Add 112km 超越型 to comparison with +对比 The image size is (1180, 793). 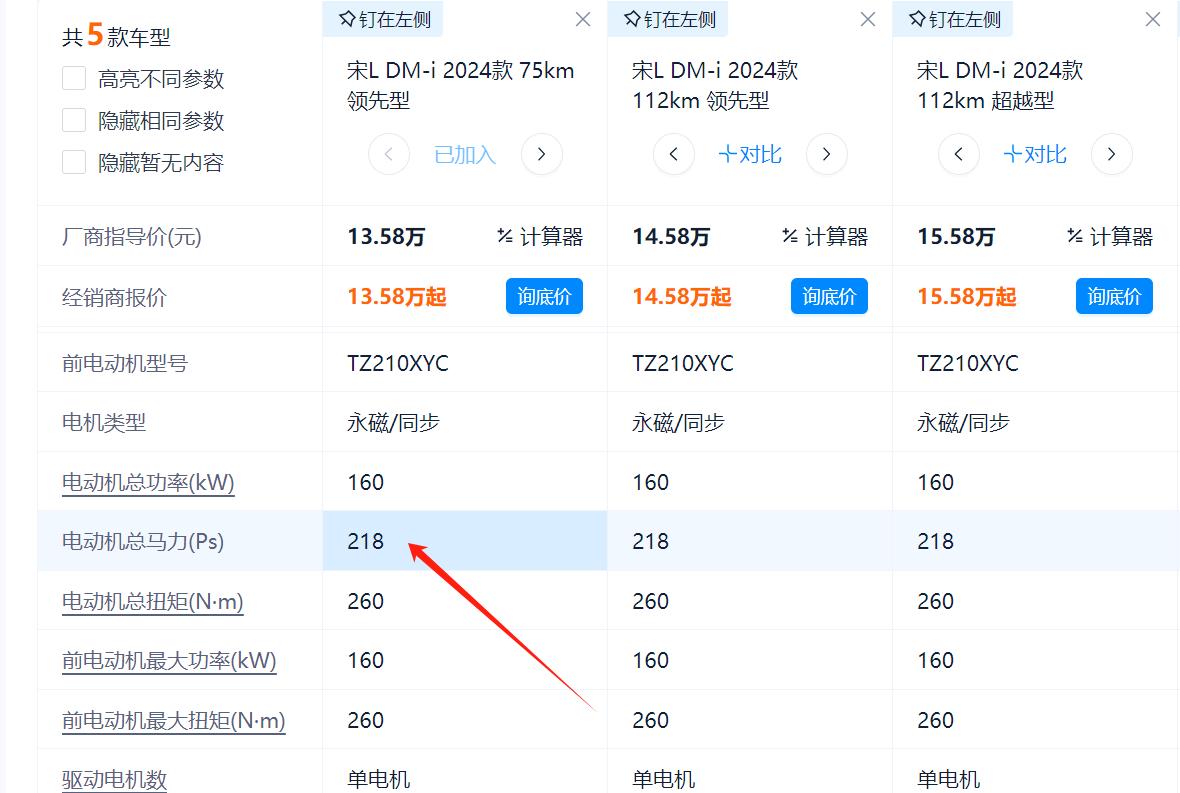pyautogui.click(x=1036, y=155)
